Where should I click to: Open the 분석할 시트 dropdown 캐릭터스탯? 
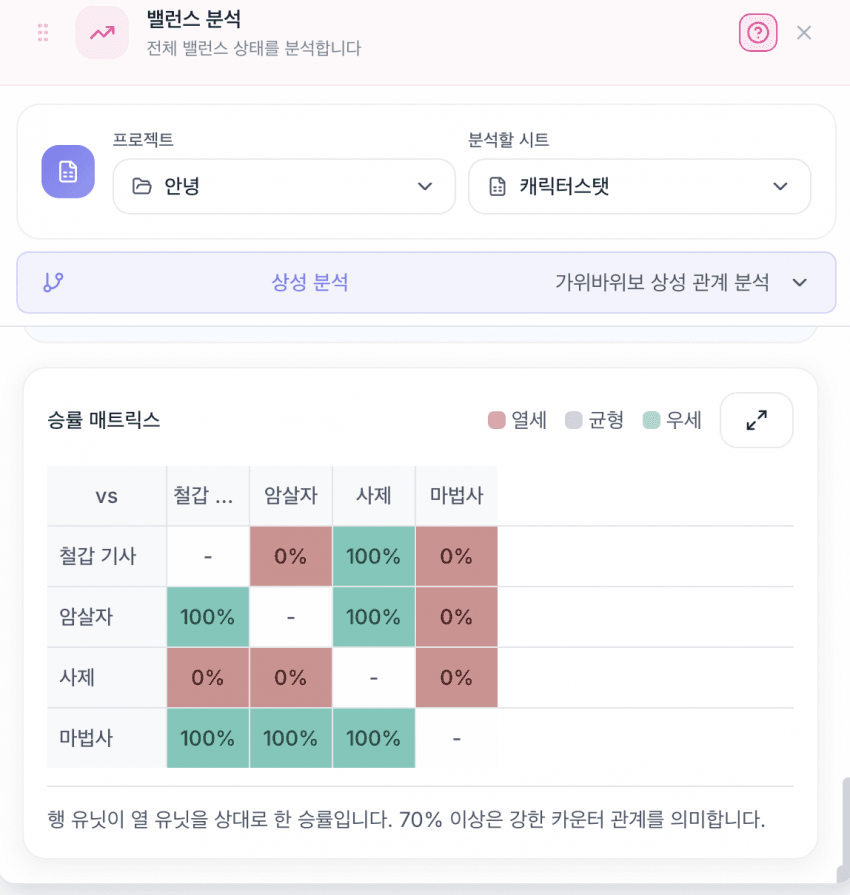639,186
